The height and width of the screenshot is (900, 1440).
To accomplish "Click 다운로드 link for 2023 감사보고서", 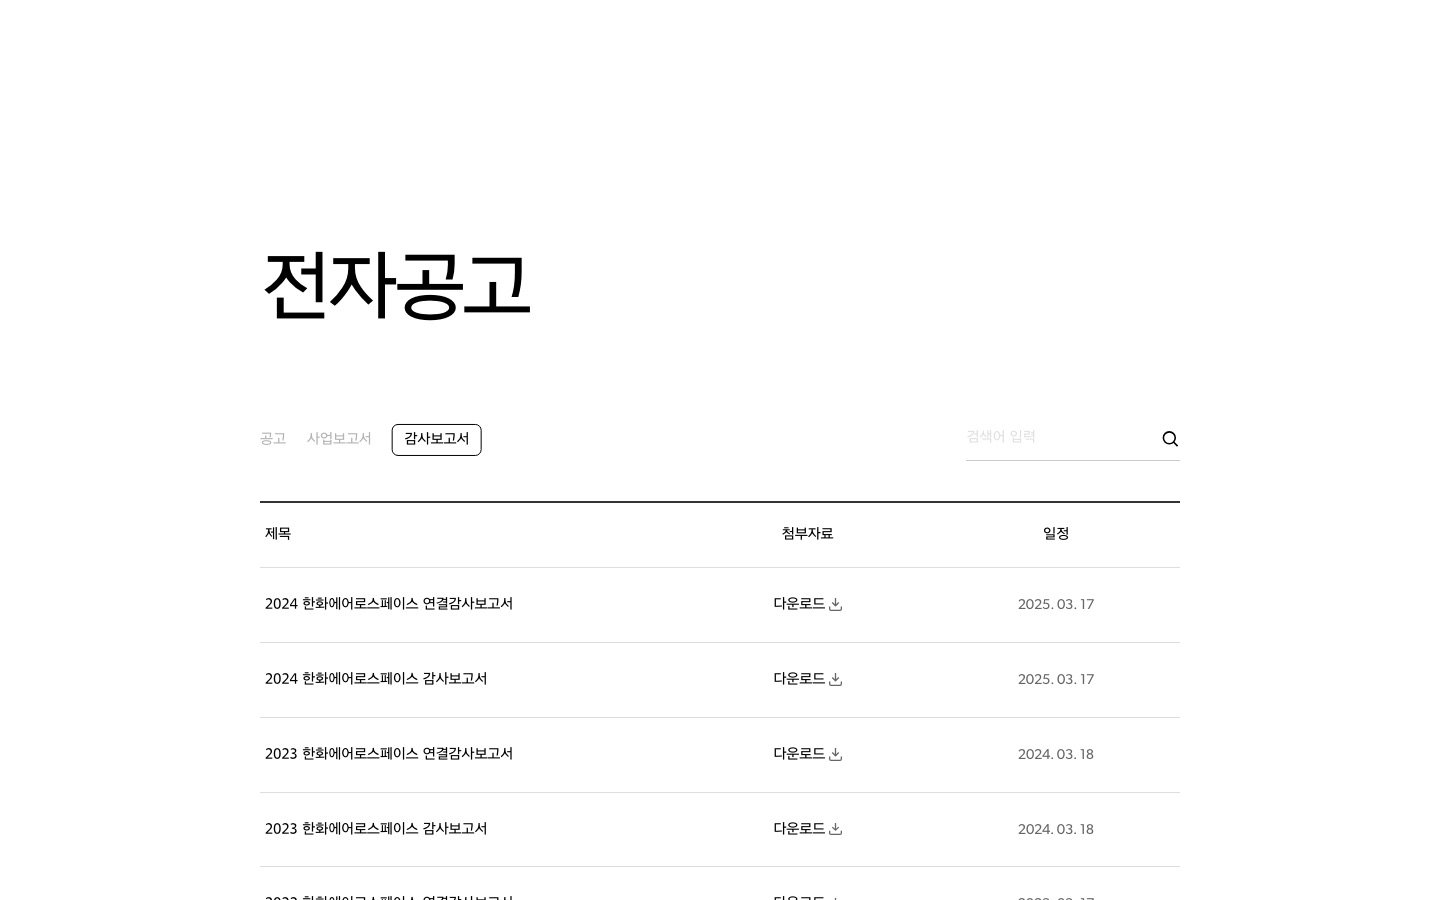I will (807, 829).
